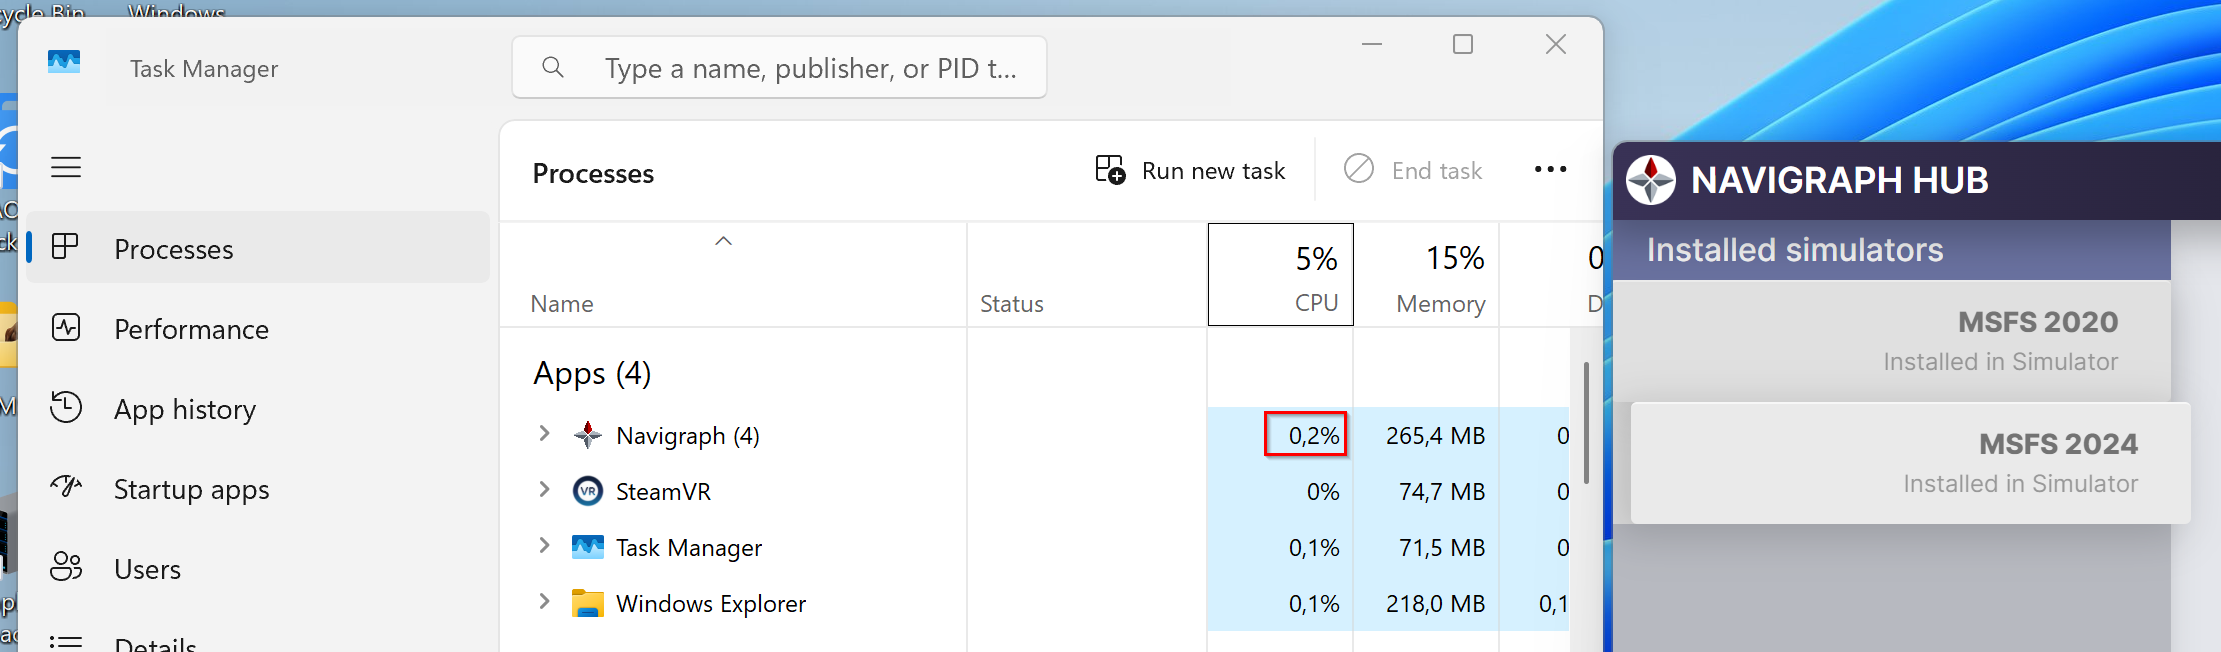Screen dimensions: 2221x652
Task: Select the Windows Explorer process row
Action: pyautogui.click(x=1035, y=603)
